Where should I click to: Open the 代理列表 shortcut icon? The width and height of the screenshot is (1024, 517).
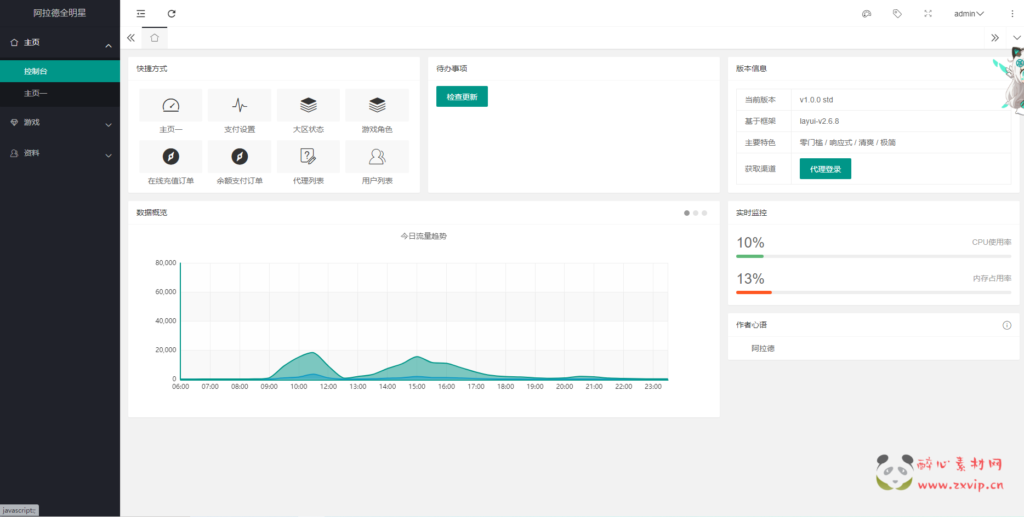click(308, 157)
